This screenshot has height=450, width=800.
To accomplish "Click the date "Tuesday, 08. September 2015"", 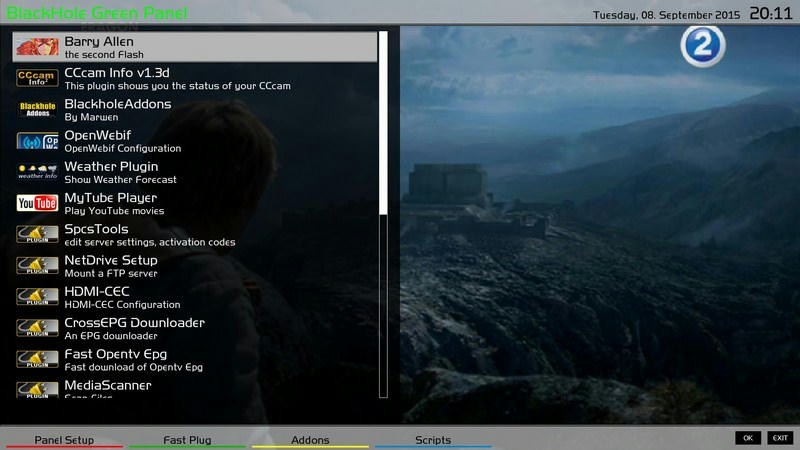I will pos(666,15).
